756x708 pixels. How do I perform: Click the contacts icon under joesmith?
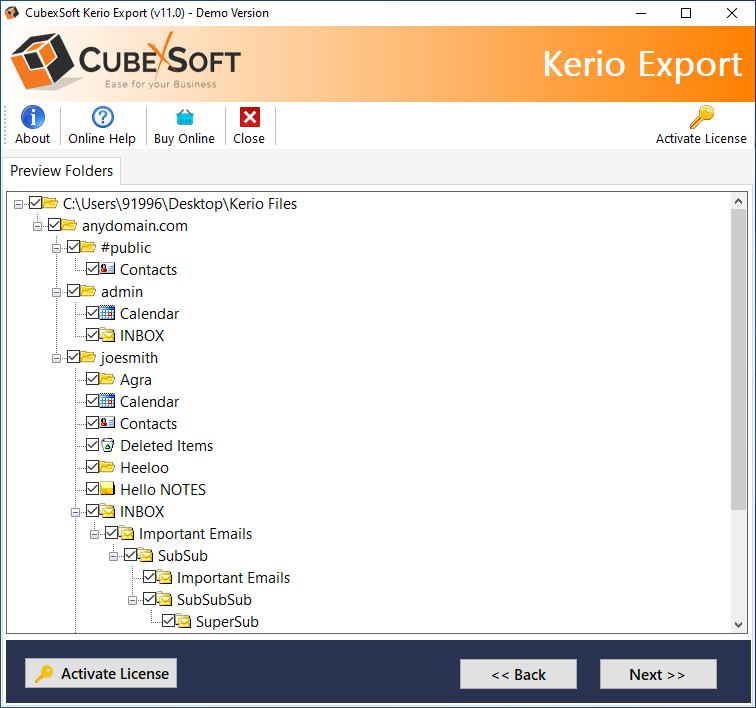pos(107,422)
